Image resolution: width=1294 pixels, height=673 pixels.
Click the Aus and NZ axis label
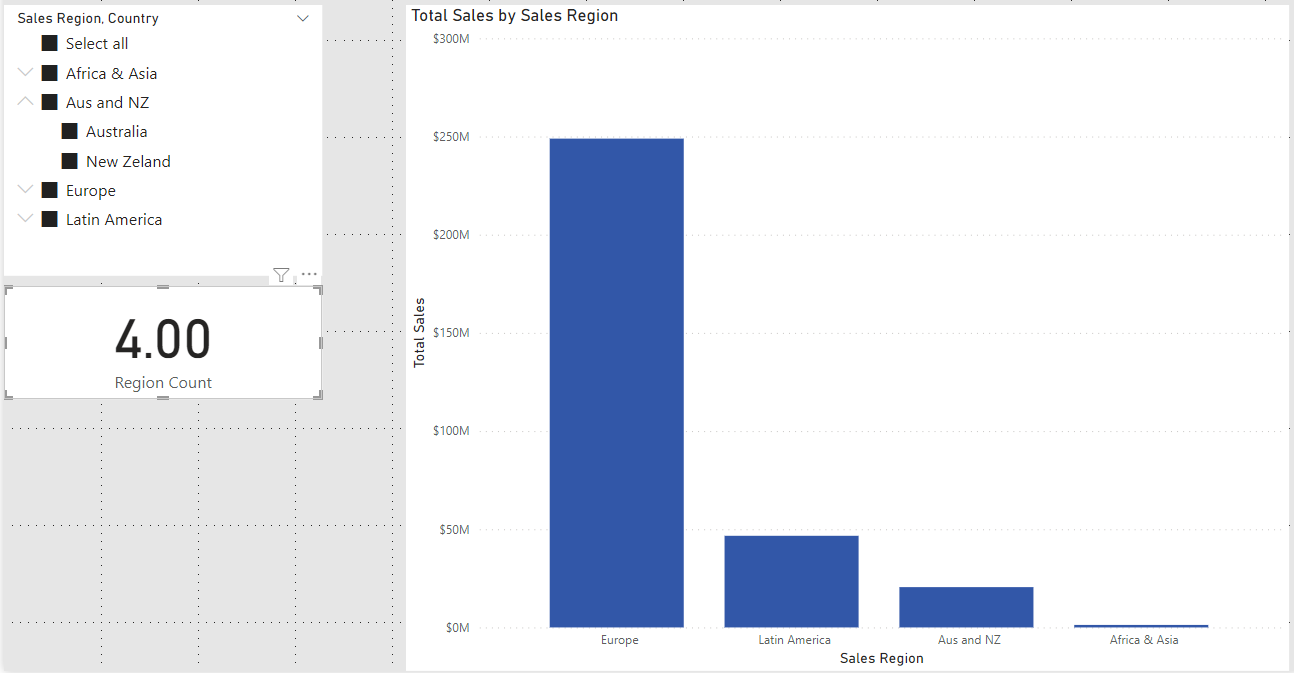pyautogui.click(x=969, y=640)
